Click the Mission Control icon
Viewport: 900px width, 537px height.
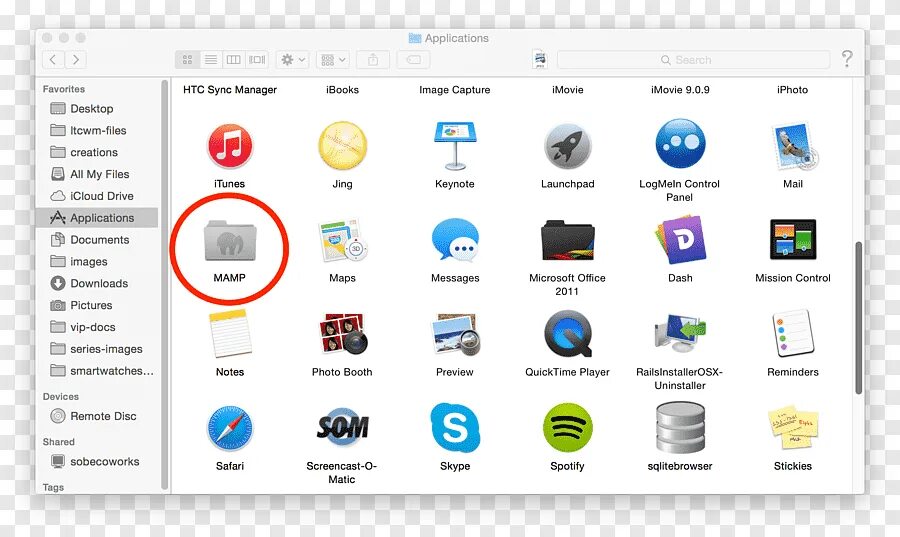(793, 240)
